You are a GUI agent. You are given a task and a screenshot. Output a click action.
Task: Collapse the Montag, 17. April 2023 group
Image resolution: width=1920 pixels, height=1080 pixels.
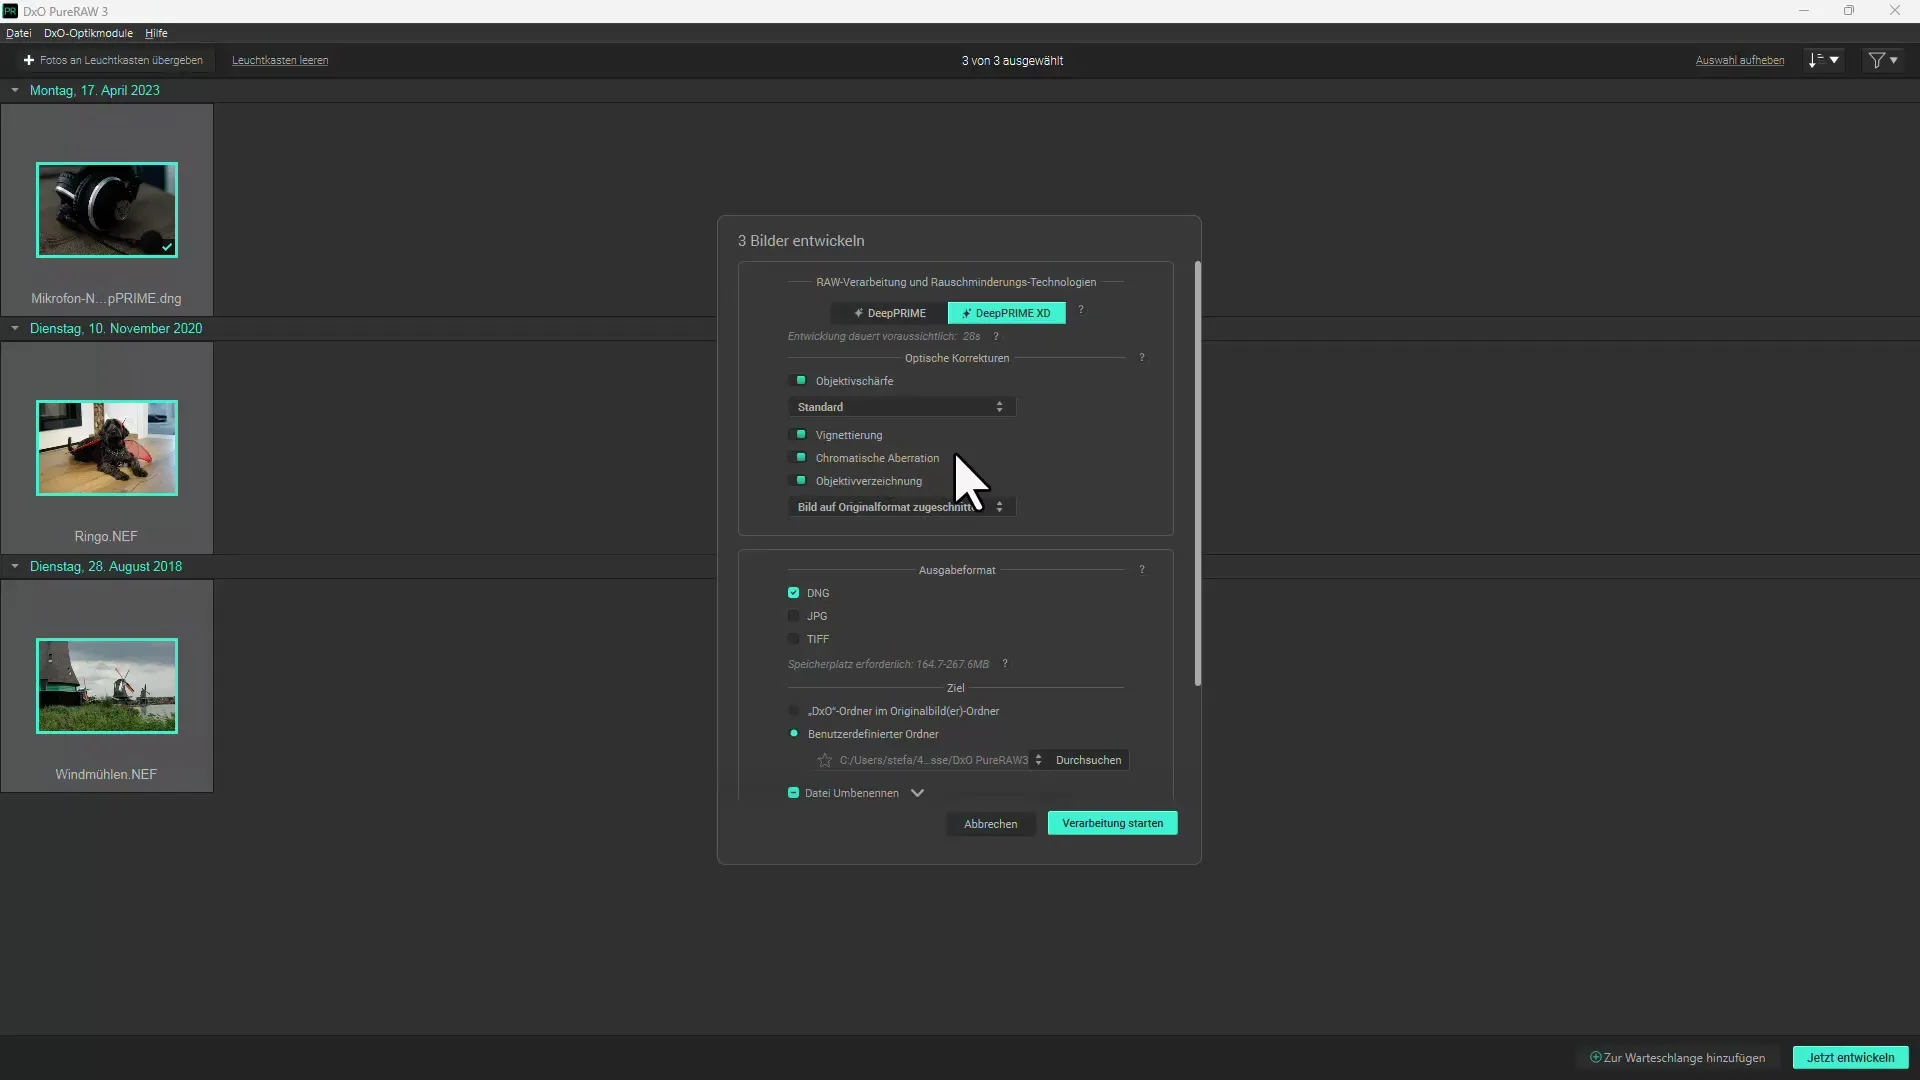coord(15,90)
